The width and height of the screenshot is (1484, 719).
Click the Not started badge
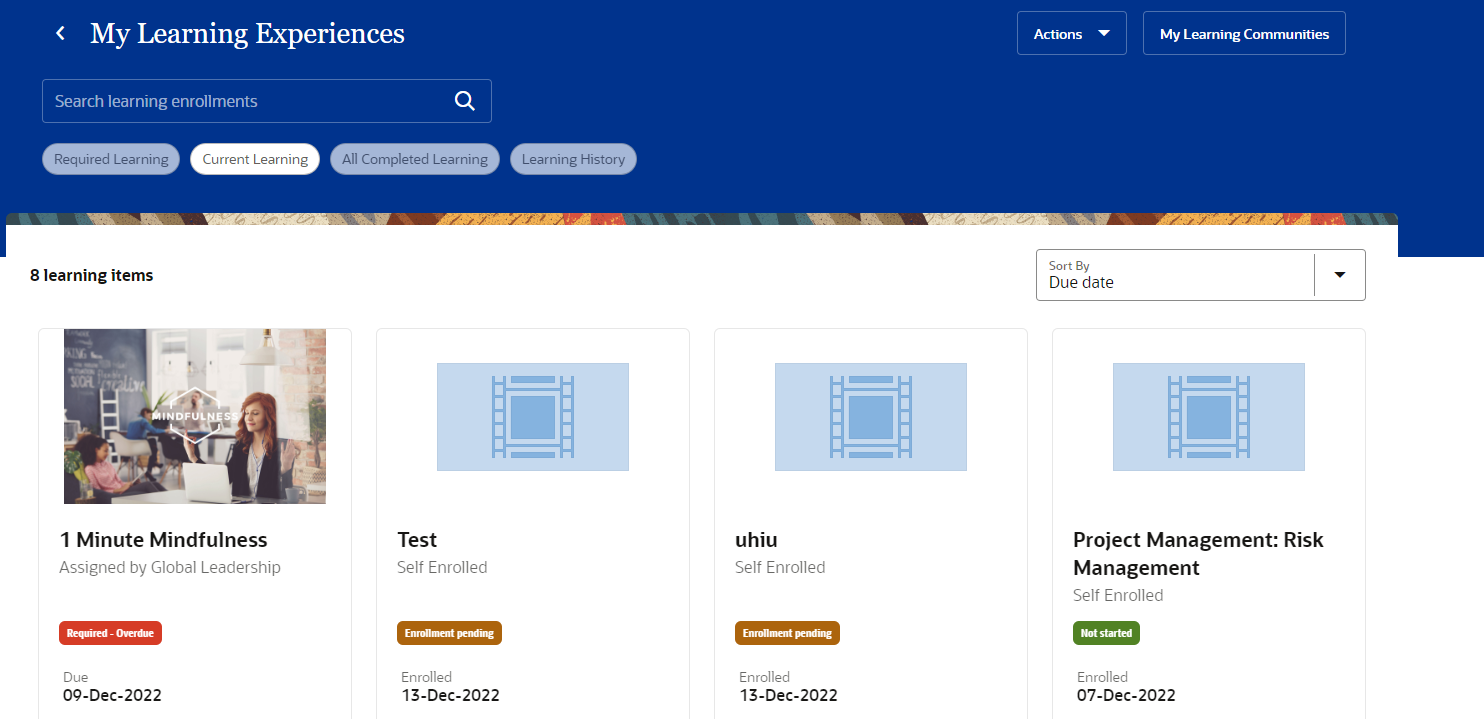1106,633
